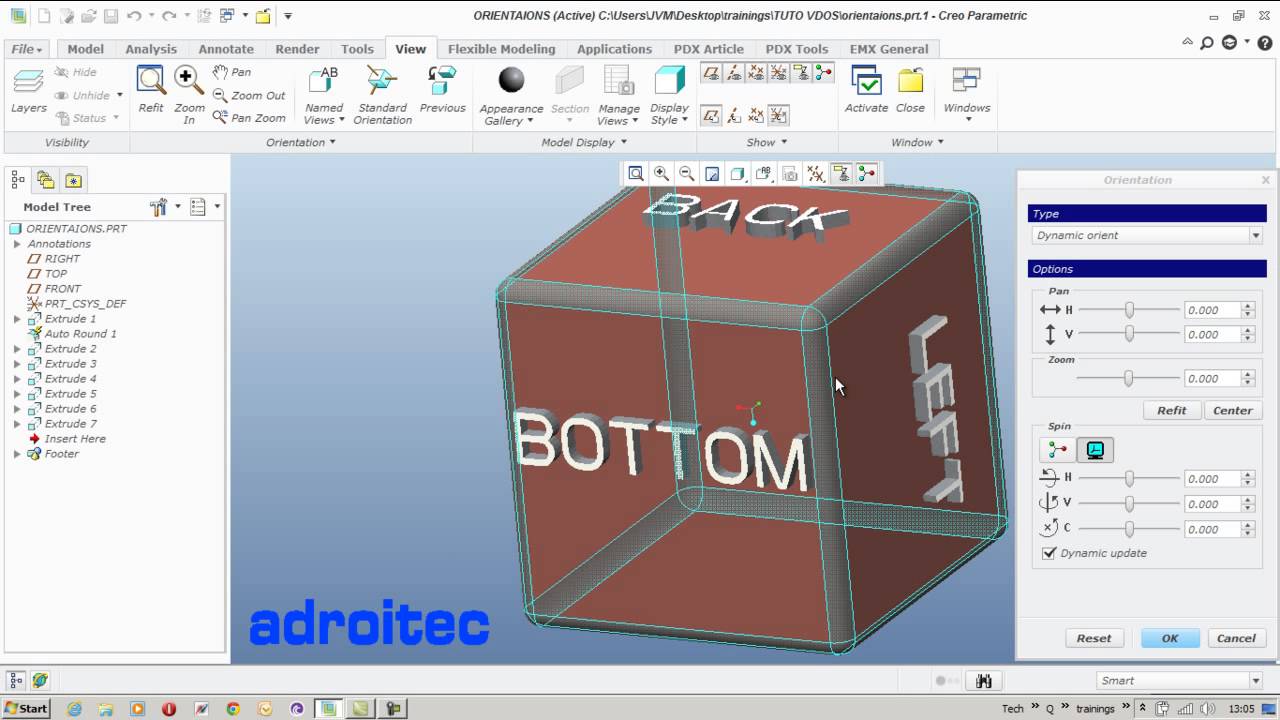Select the screen-center spin icon
The width and height of the screenshot is (1280, 720).
click(x=1095, y=450)
